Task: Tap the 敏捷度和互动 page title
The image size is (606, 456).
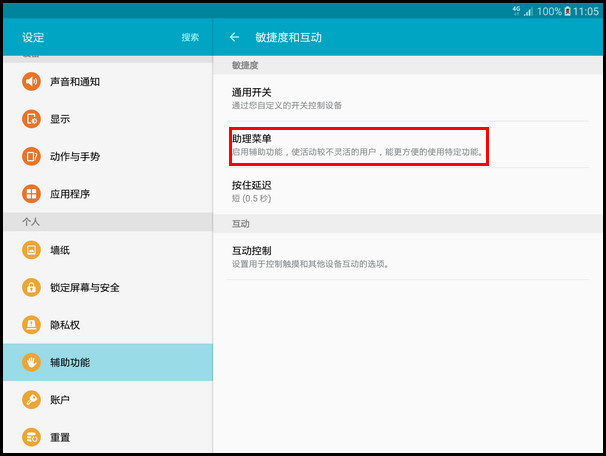Action: [x=288, y=37]
